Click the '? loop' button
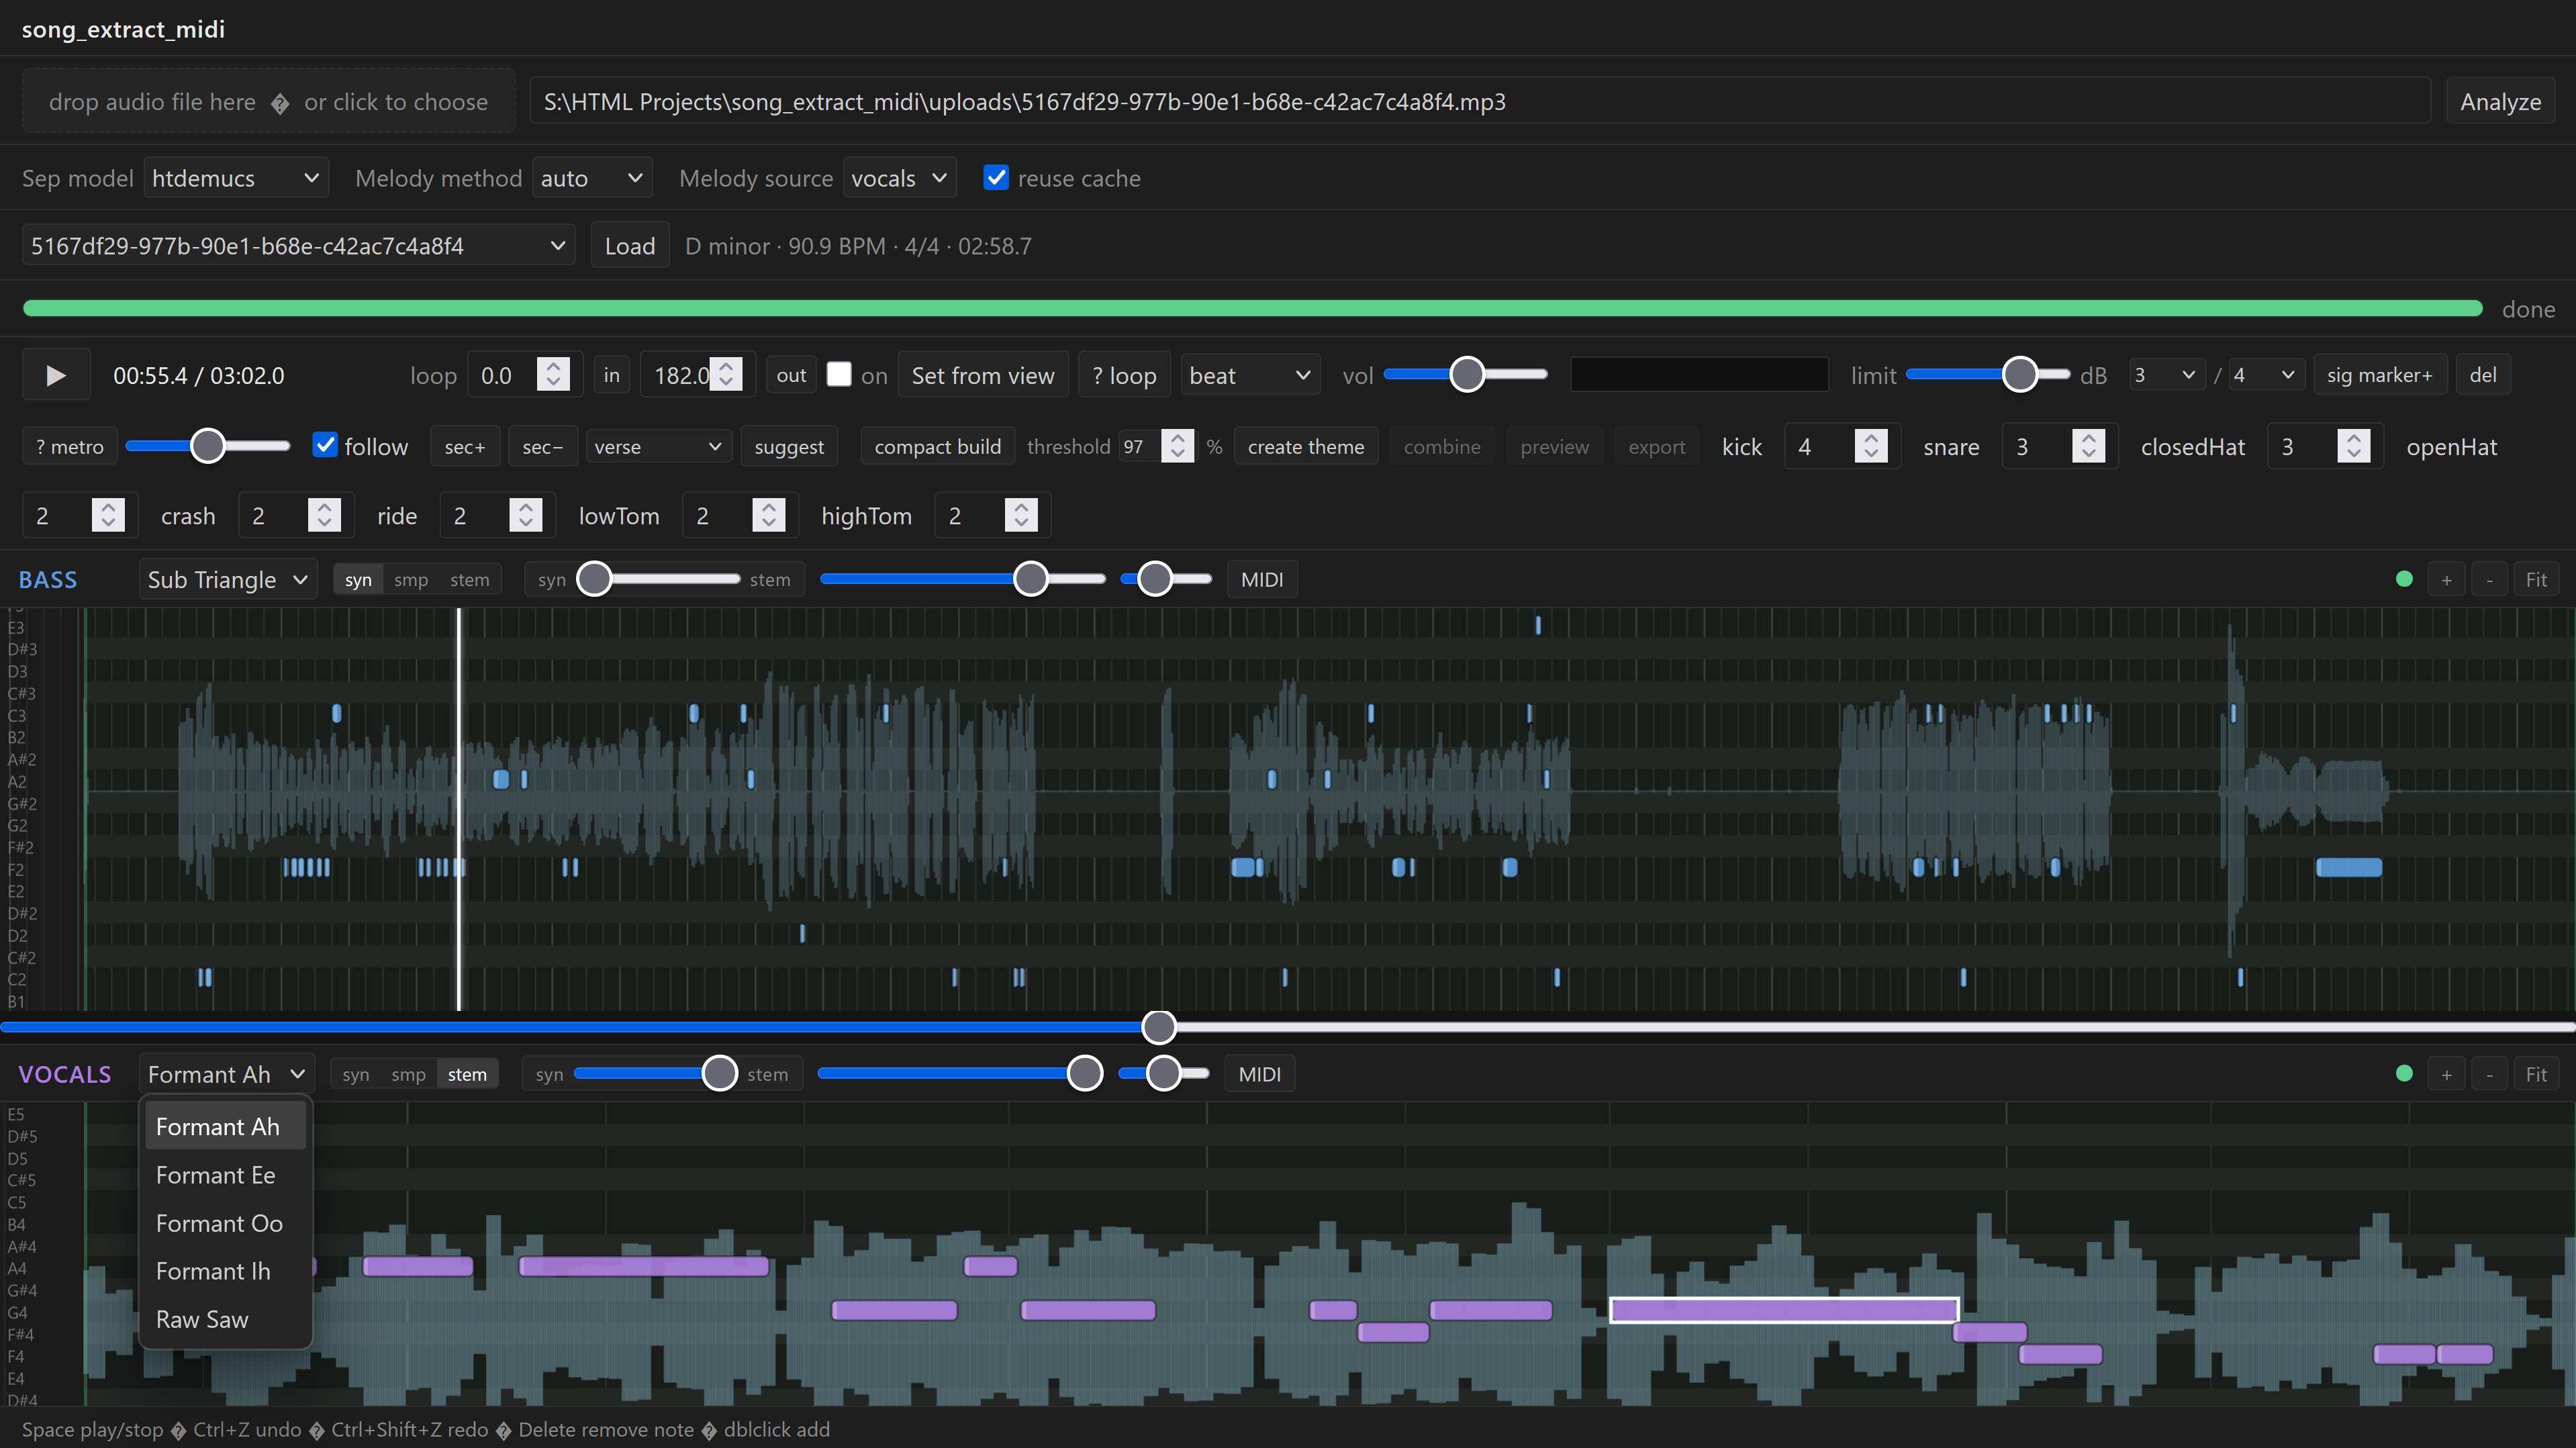The image size is (2576, 1448). 1124,375
